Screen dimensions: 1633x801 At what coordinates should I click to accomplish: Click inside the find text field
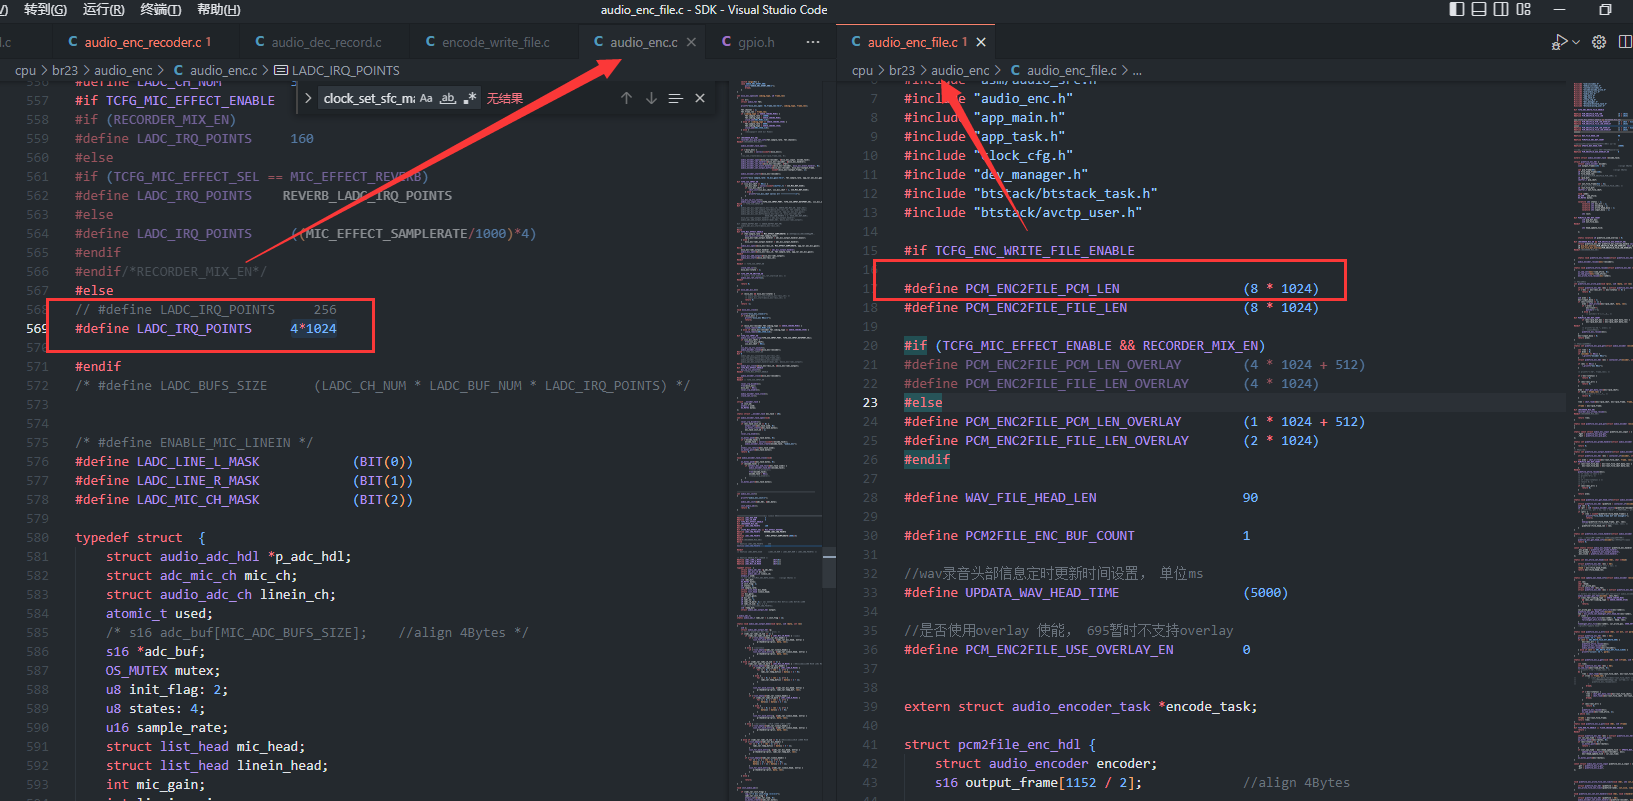coord(368,98)
